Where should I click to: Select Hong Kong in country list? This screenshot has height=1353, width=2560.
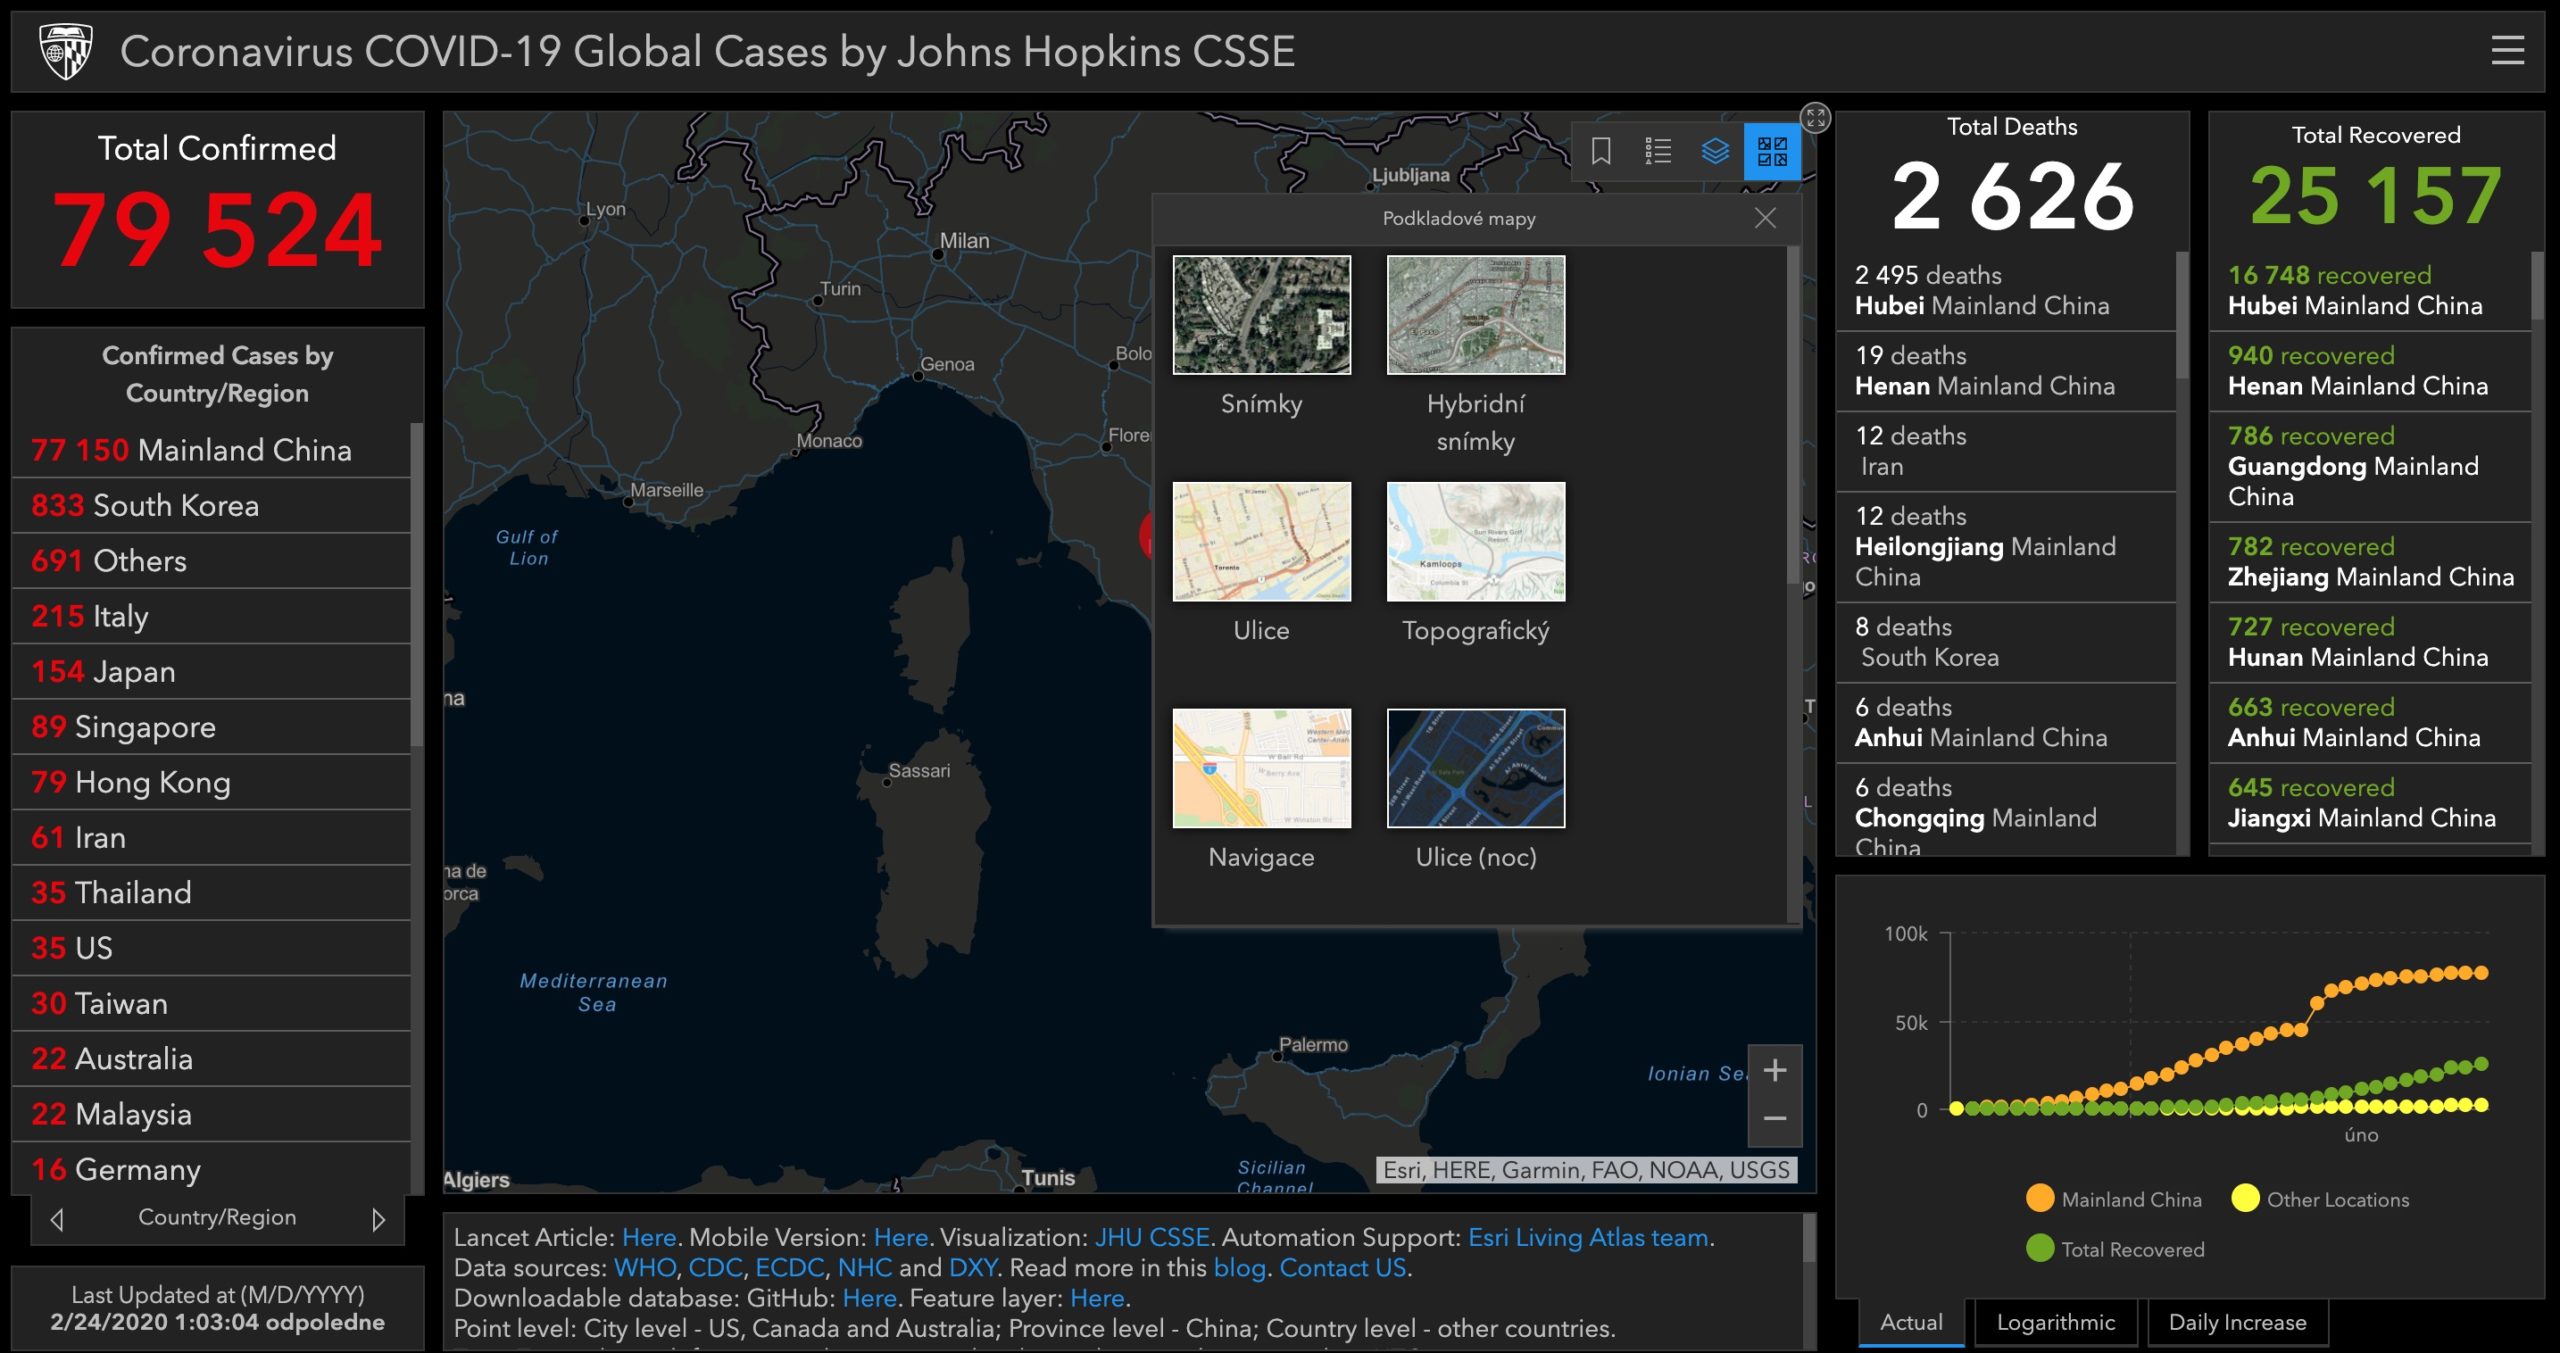(x=211, y=782)
